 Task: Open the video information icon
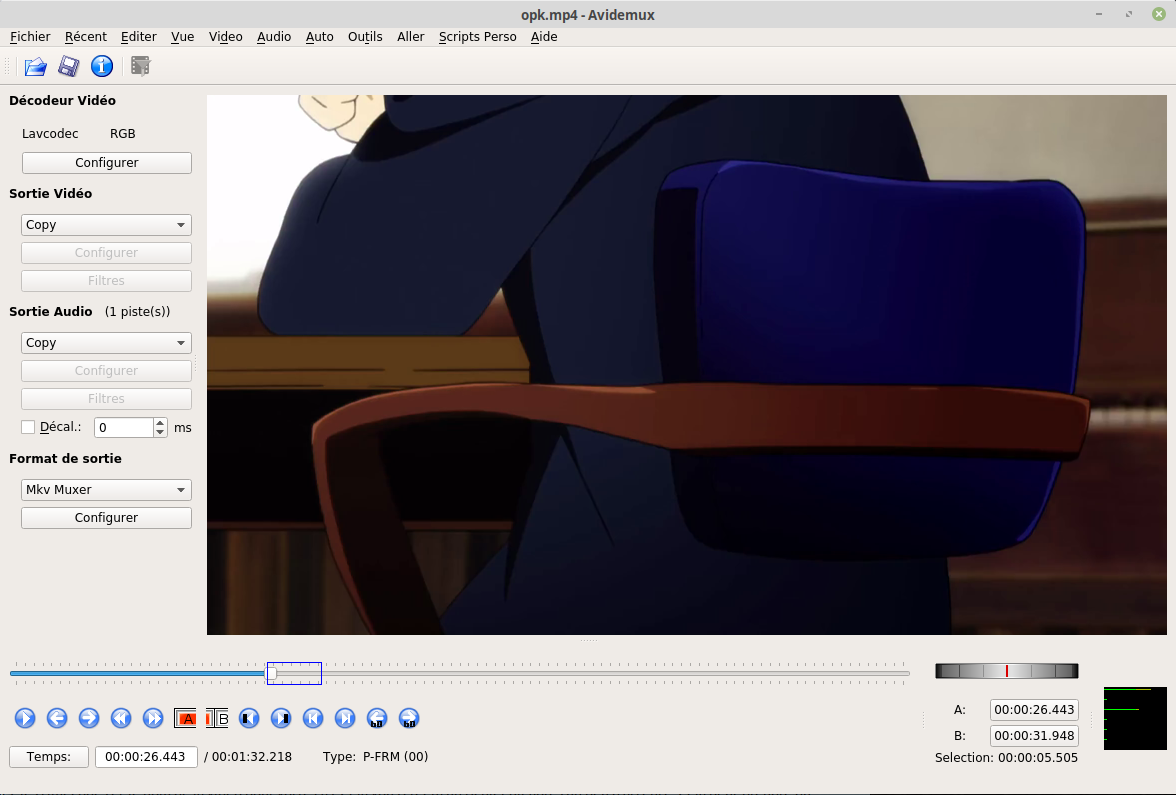(101, 67)
